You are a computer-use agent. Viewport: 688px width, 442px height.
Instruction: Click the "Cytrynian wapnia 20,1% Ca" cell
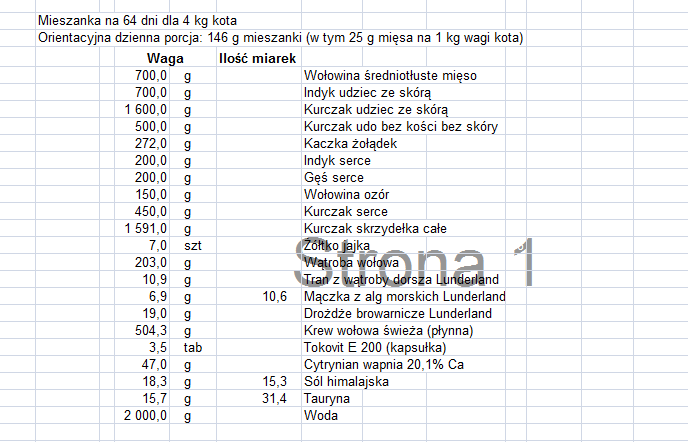coord(383,365)
